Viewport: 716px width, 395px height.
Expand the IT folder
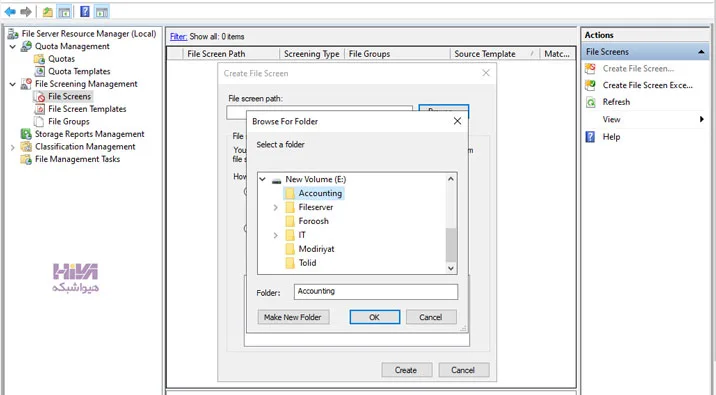(275, 235)
